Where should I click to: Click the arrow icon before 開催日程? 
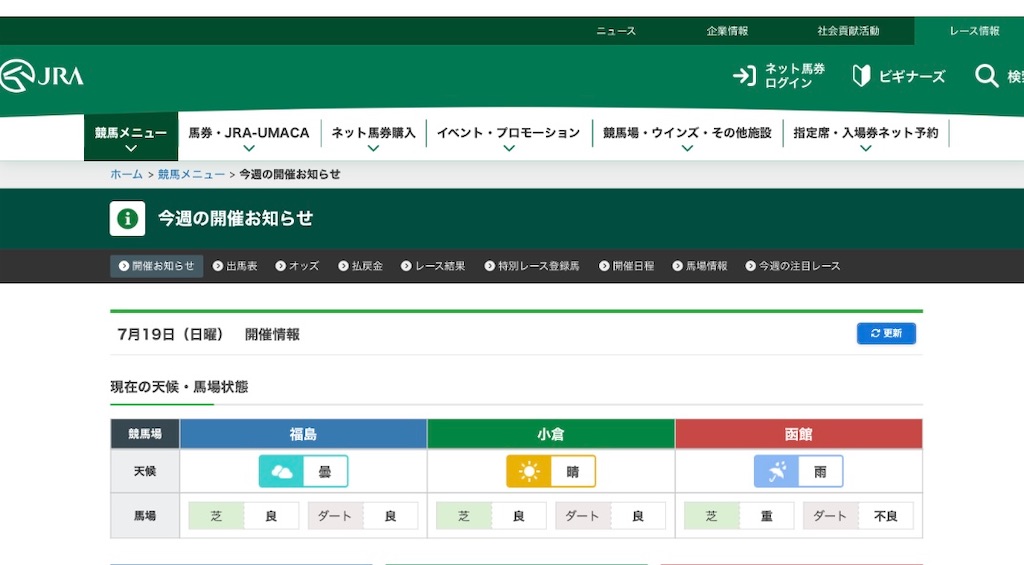click(604, 266)
